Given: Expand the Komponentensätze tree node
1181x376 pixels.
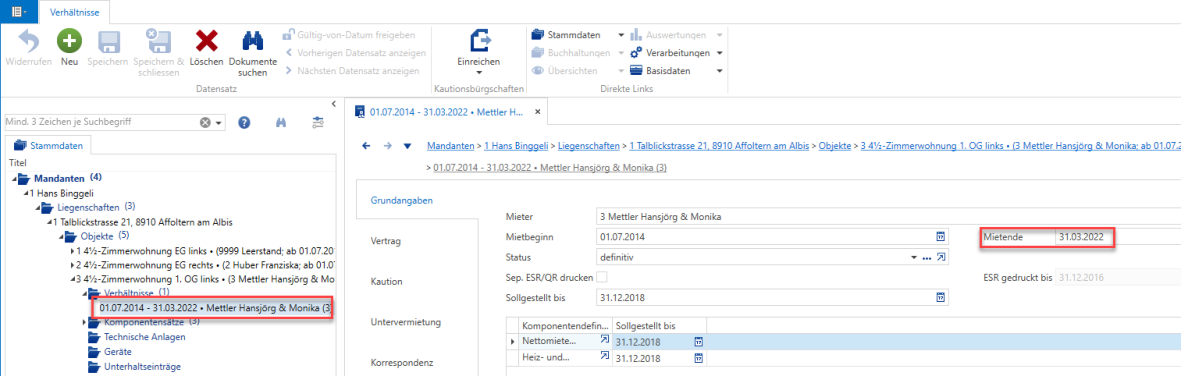Looking at the screenshot, I should click(x=84, y=323).
